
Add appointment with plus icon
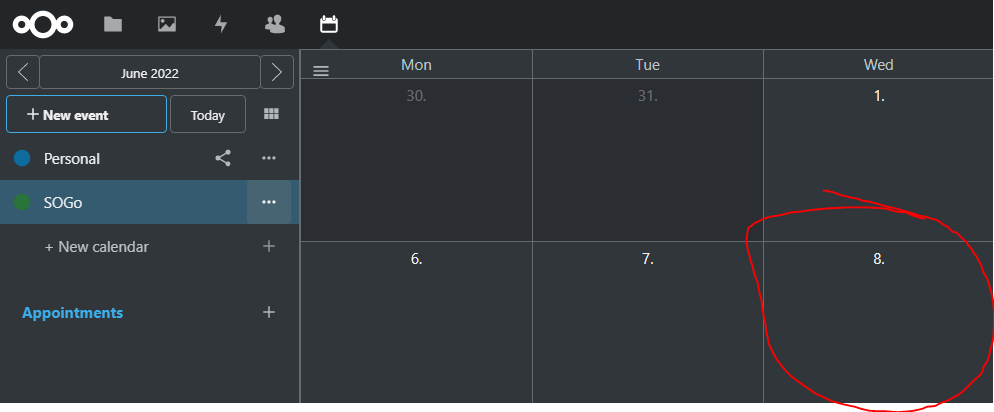tap(268, 312)
